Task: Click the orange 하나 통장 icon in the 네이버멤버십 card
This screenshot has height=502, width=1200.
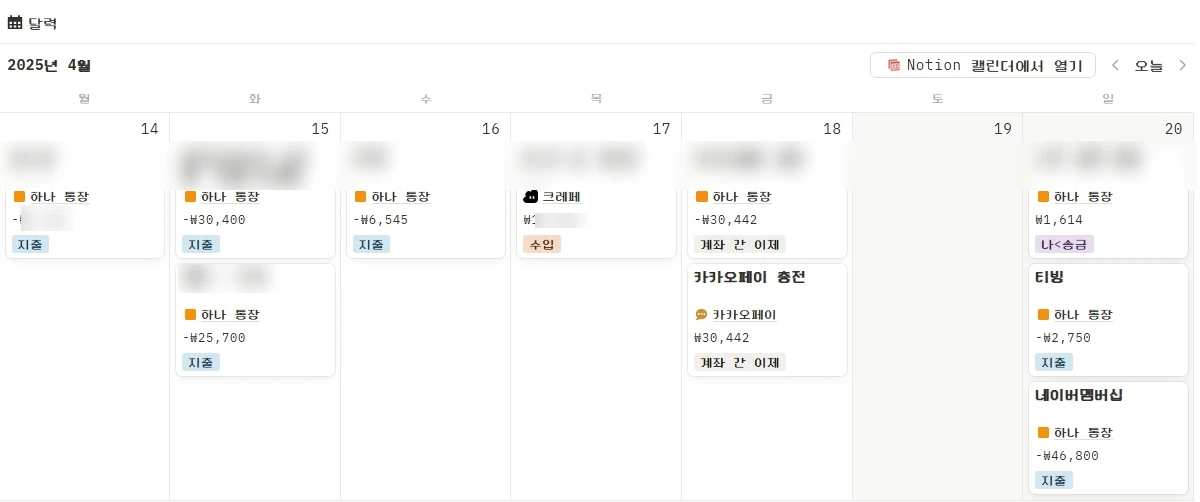Action: 1044,433
